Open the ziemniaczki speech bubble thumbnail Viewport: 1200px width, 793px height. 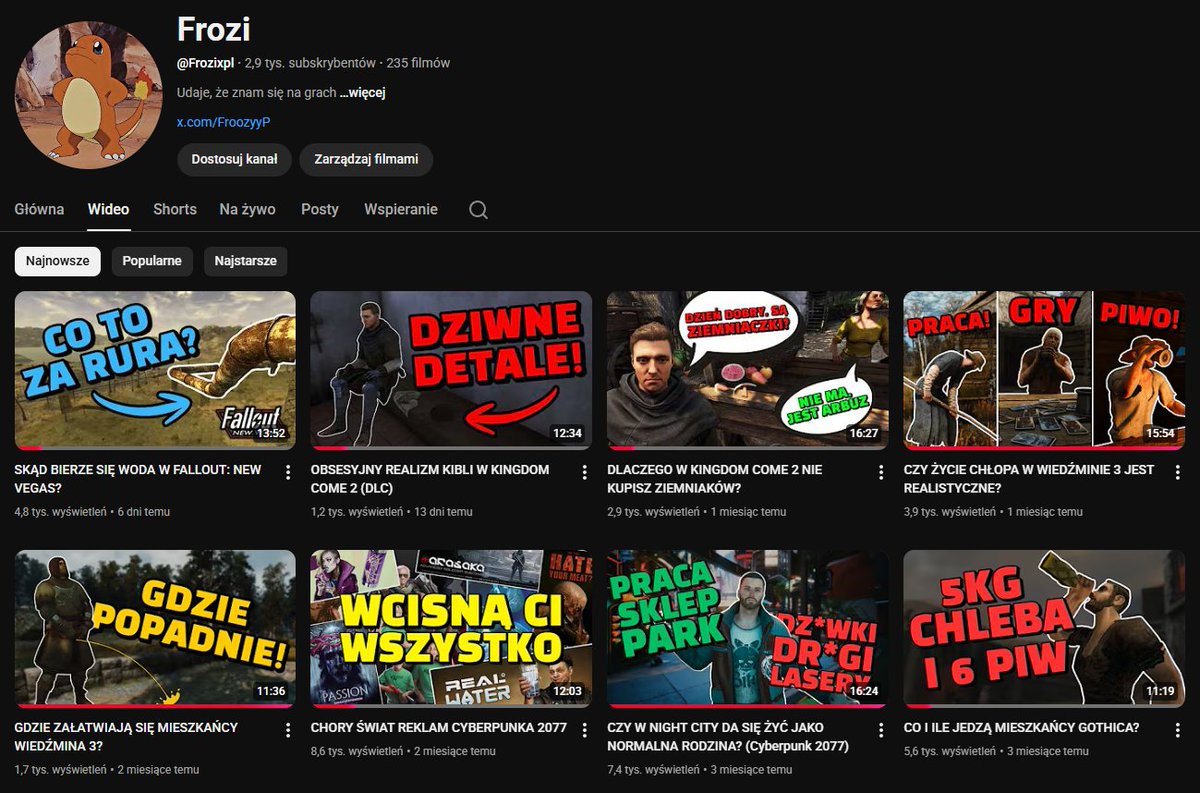pyautogui.click(x=747, y=370)
